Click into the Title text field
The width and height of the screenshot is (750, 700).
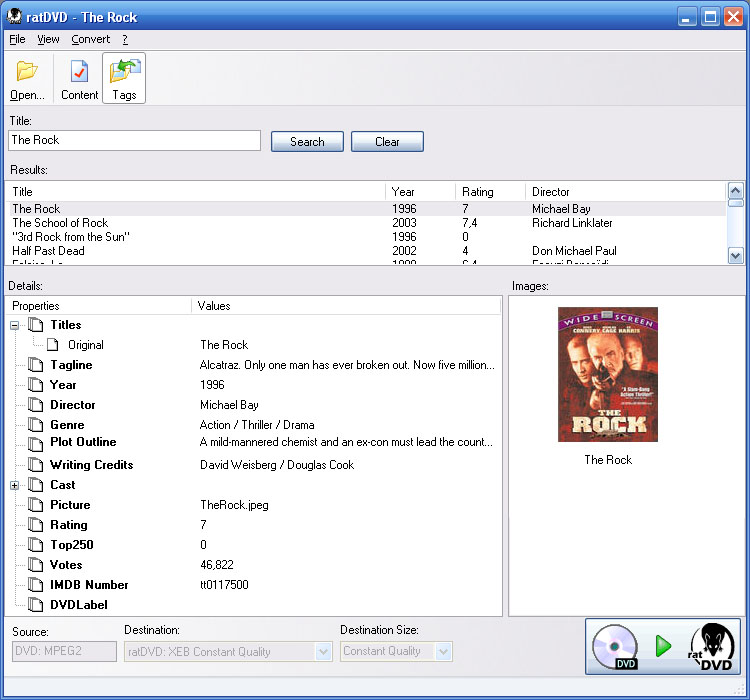pyautogui.click(x=134, y=141)
